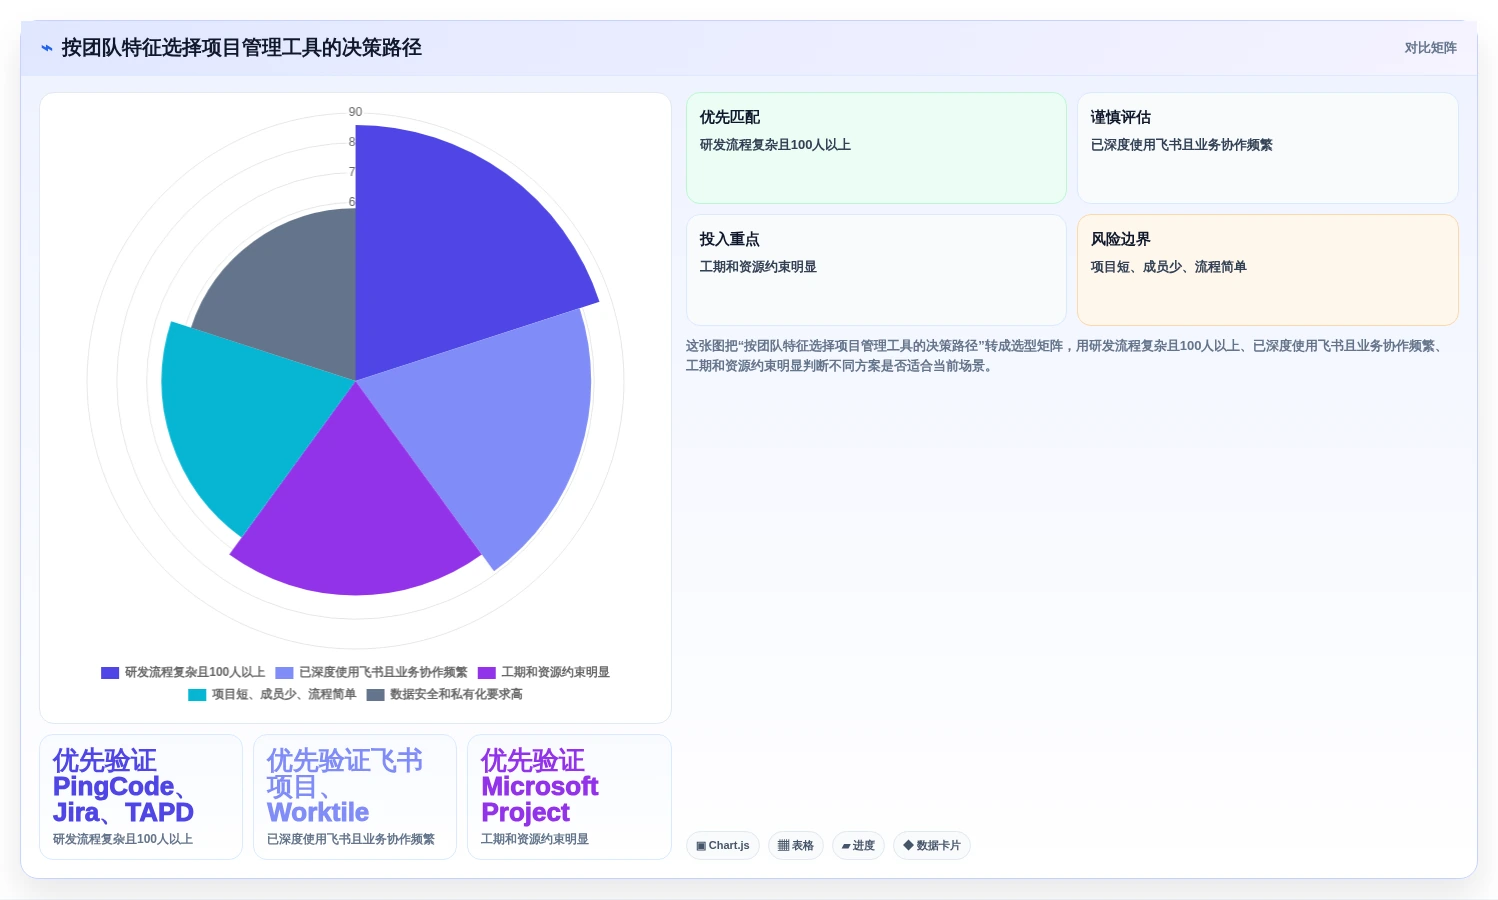1498x900 pixels.
Task: Open the 风险边界 card
Action: 1267,270
